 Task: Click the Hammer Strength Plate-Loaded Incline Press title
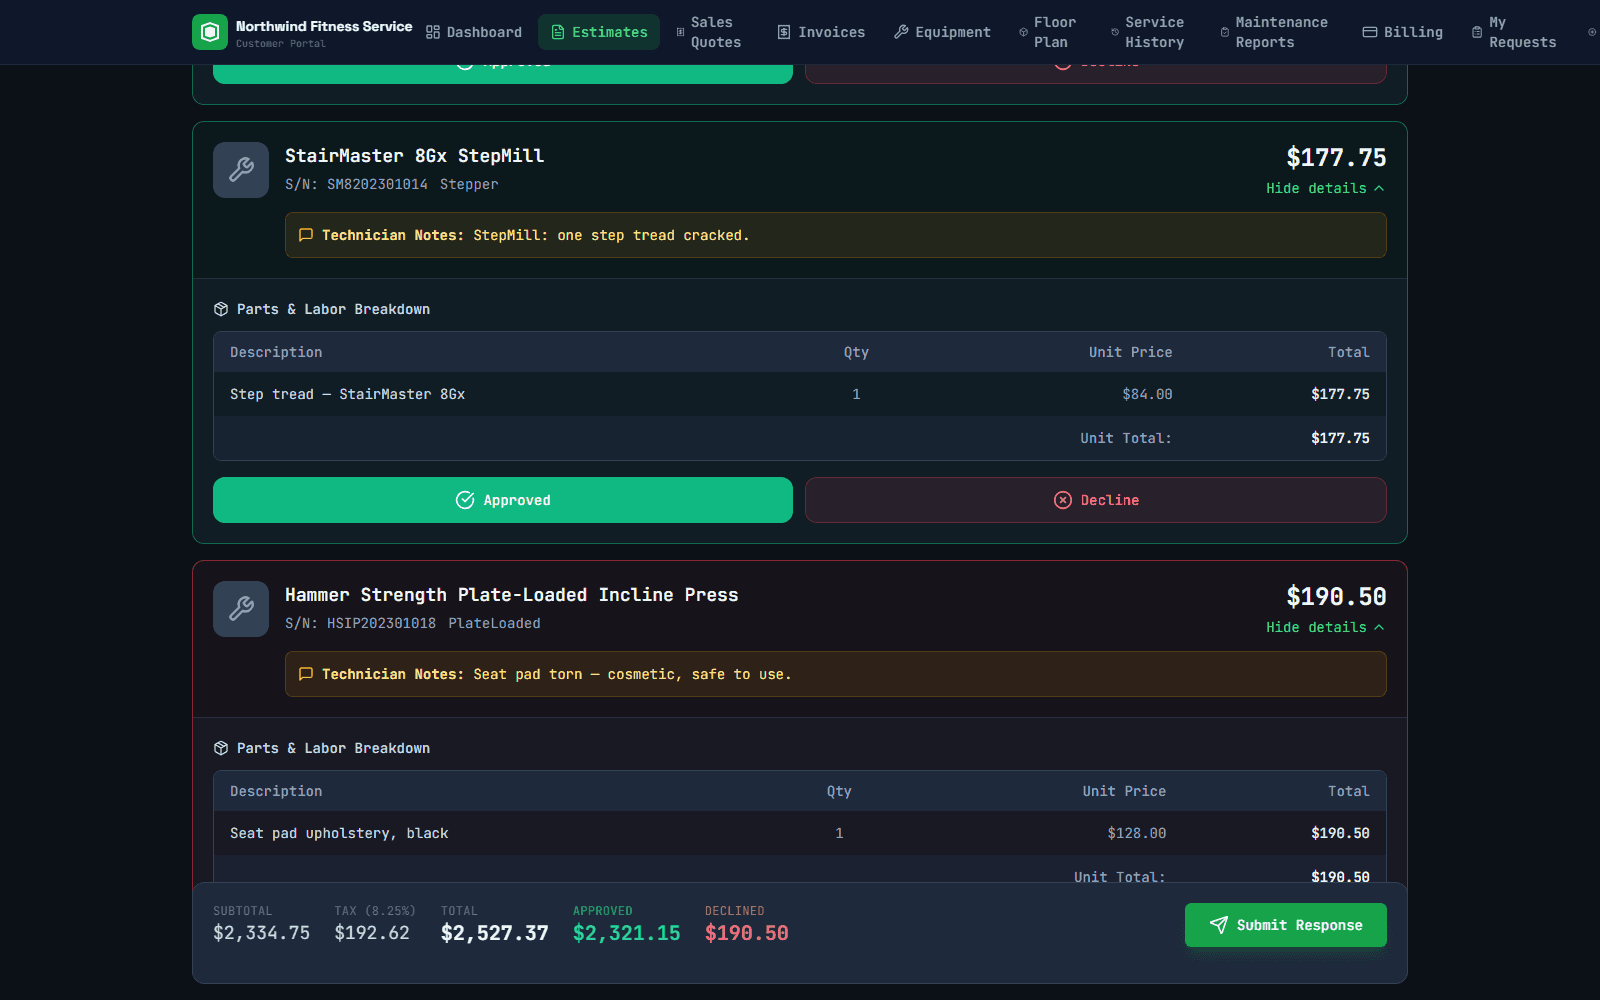click(x=512, y=595)
